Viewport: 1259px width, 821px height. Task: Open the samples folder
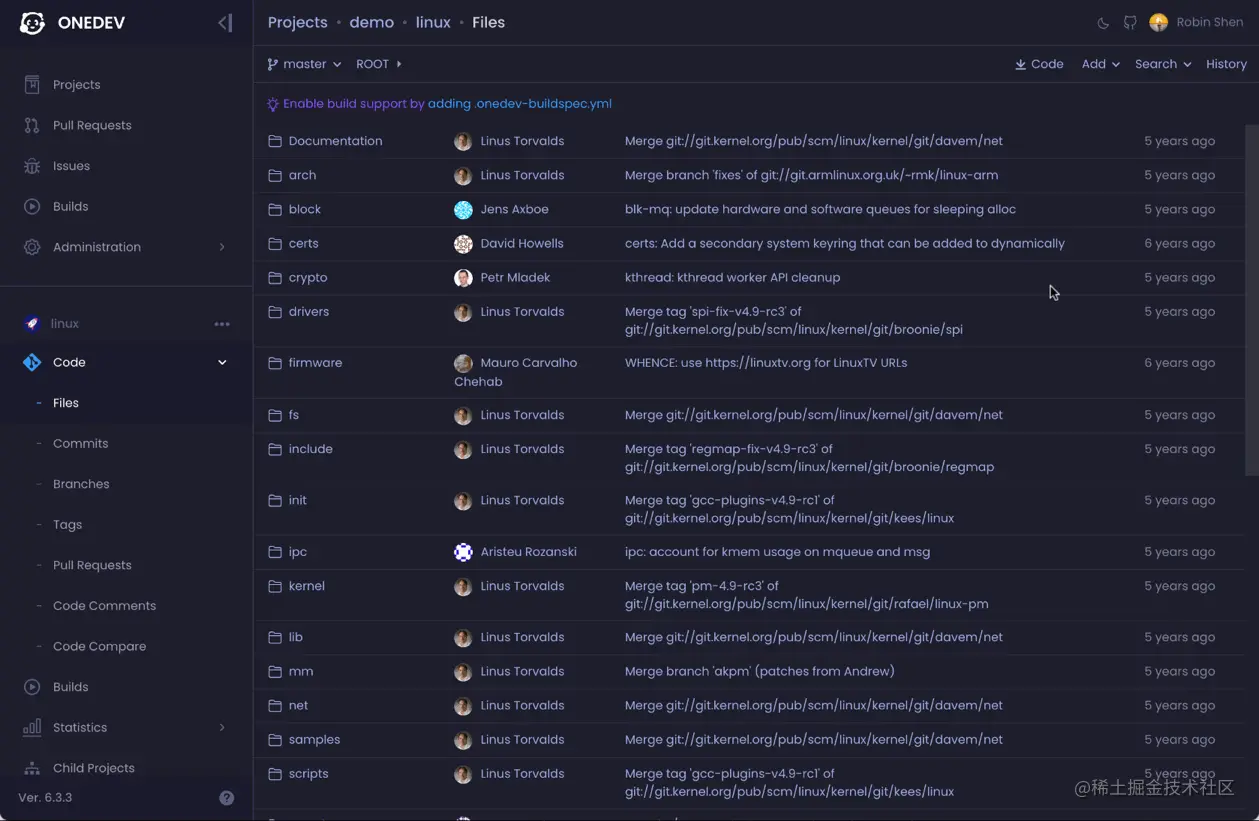coord(314,740)
